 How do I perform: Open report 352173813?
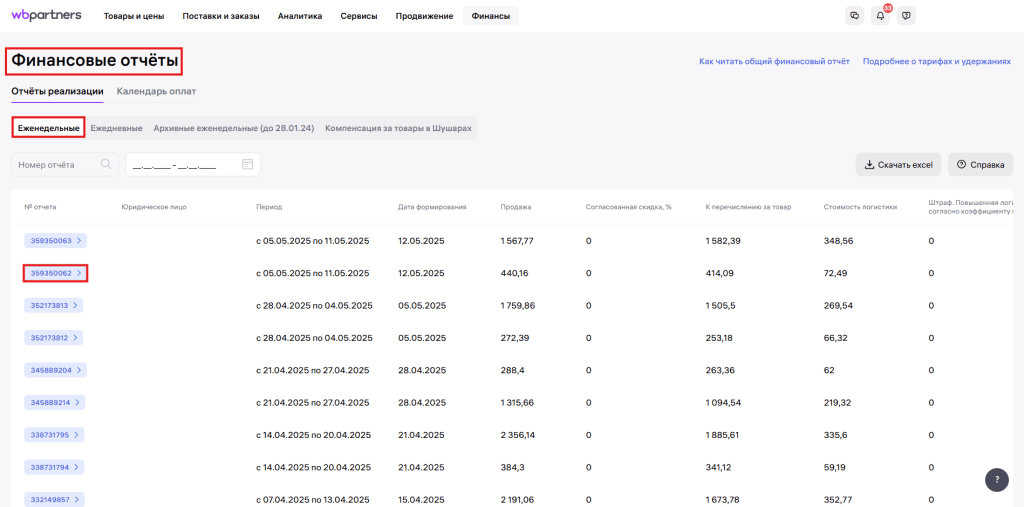pyautogui.click(x=54, y=305)
